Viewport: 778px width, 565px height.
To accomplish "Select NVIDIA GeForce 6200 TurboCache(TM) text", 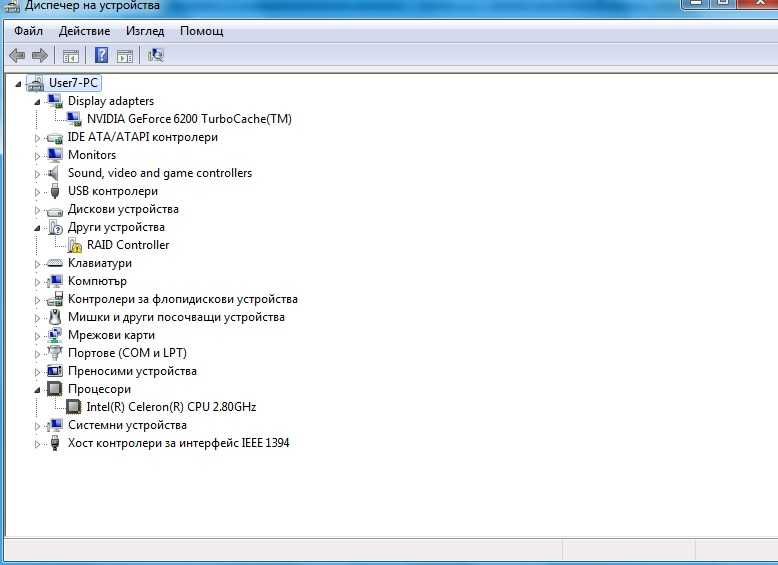I will (189, 119).
